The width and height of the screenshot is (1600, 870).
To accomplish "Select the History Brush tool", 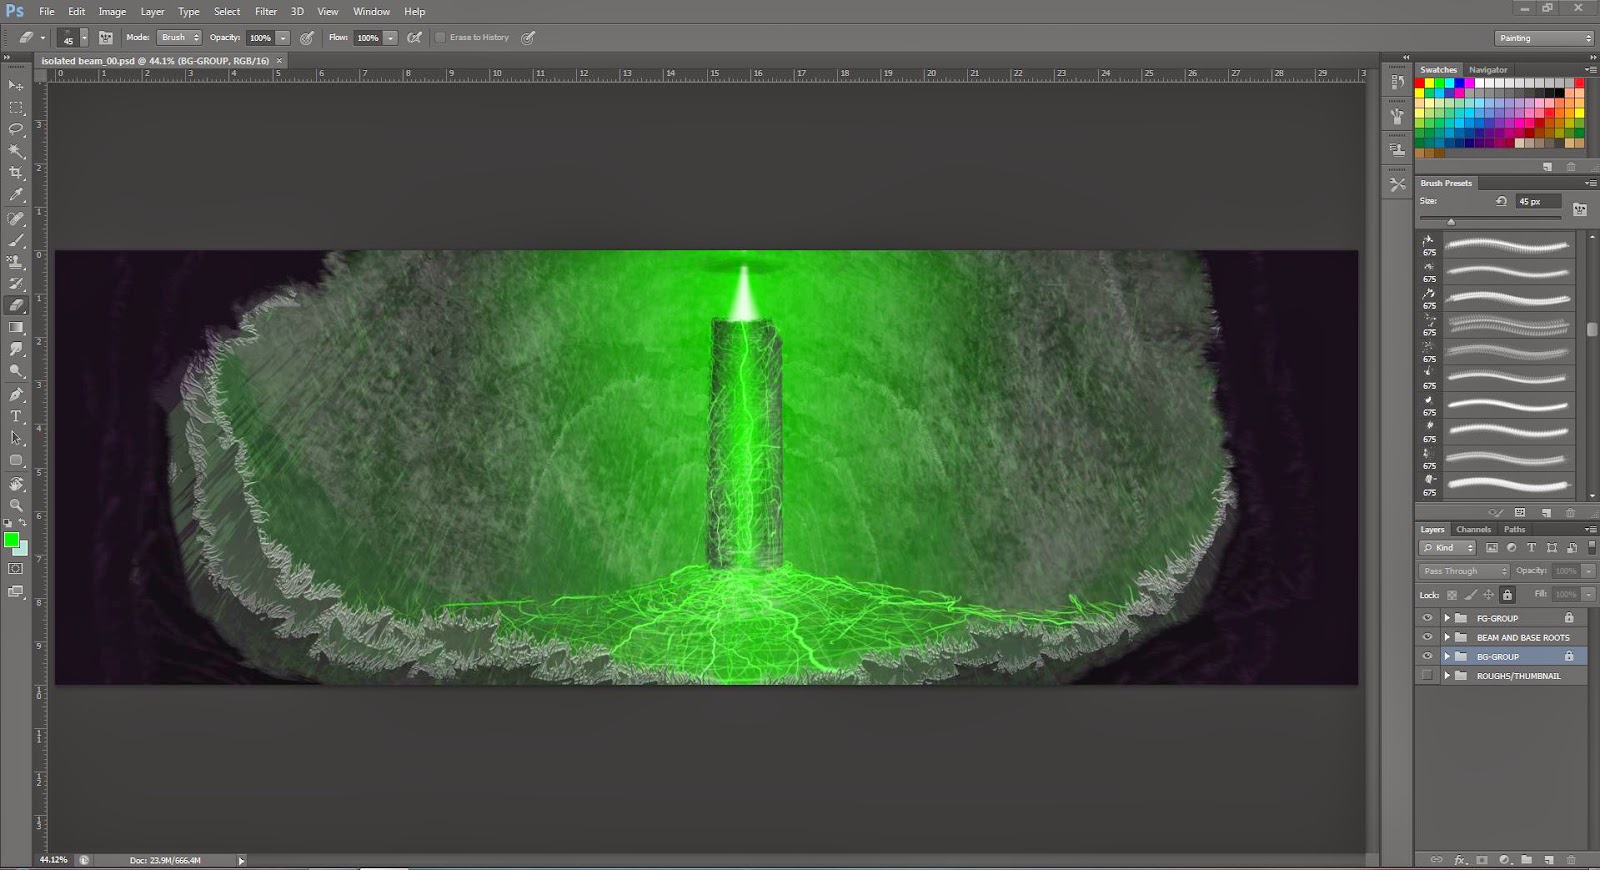I will point(16,284).
